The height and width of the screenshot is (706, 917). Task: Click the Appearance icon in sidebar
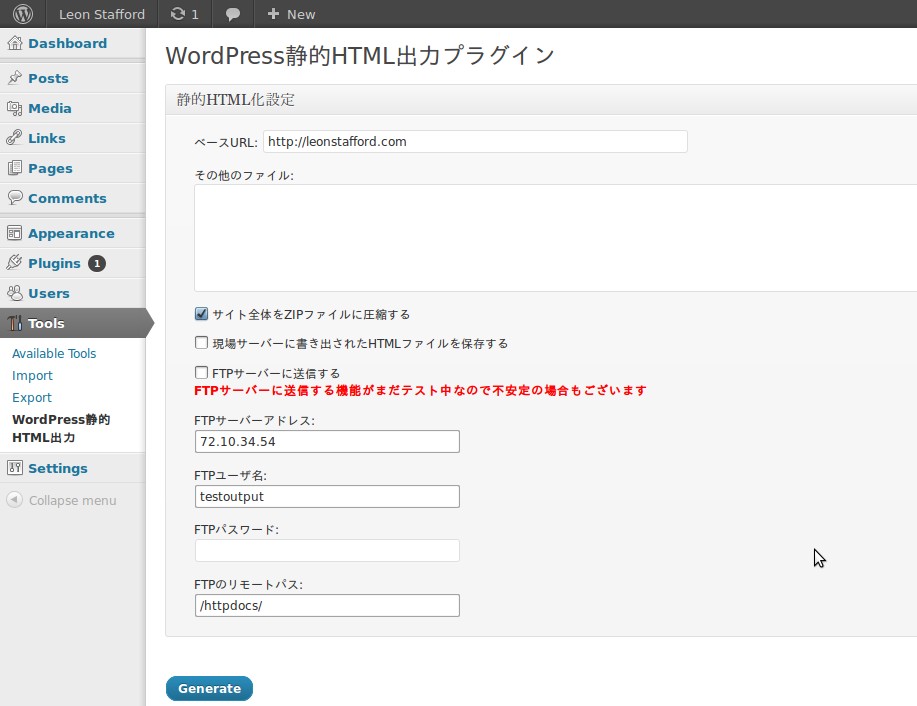tap(15, 233)
